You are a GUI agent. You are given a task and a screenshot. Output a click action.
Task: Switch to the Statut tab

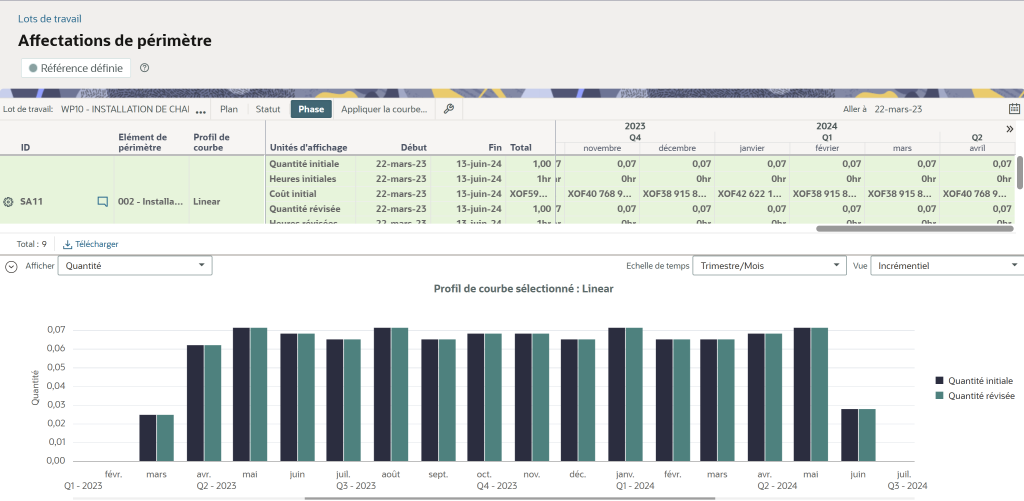pos(268,109)
